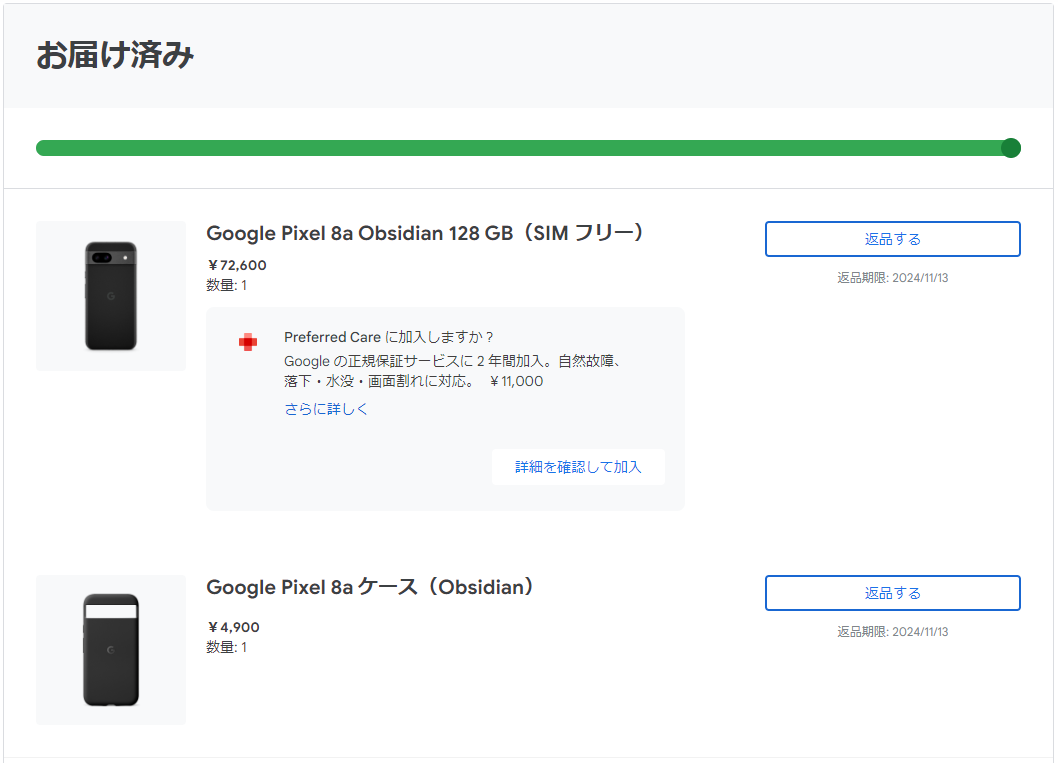Open the Pixel 8a case thumbnail
The width and height of the screenshot is (1058, 763).
coord(111,650)
